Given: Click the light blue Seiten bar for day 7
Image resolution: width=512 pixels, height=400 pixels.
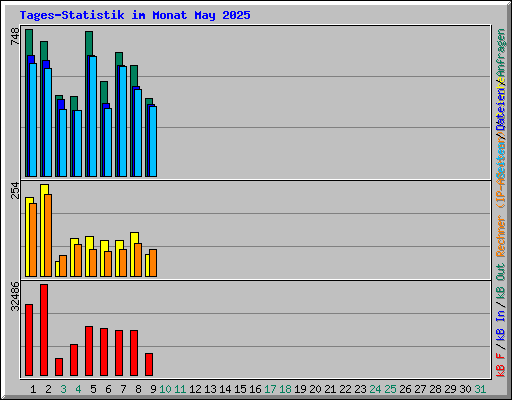Looking at the screenshot, I should [x=123, y=121].
